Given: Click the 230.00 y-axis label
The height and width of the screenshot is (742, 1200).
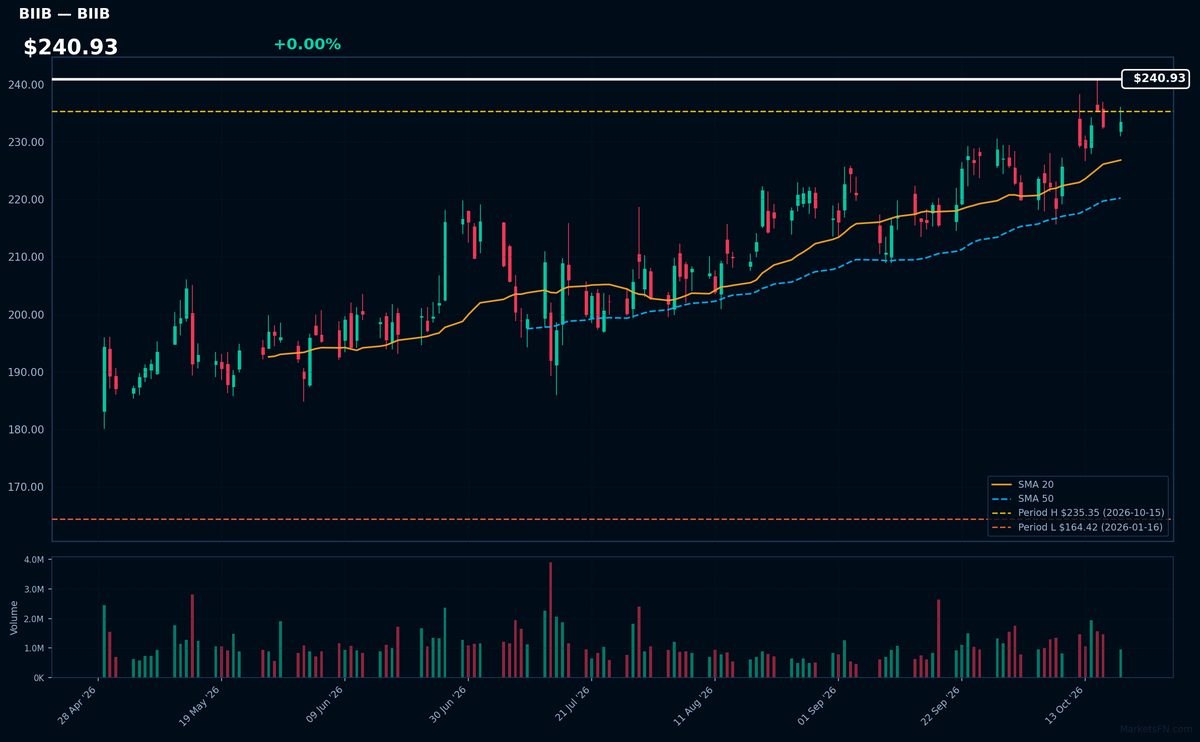Looking at the screenshot, I should (x=27, y=142).
